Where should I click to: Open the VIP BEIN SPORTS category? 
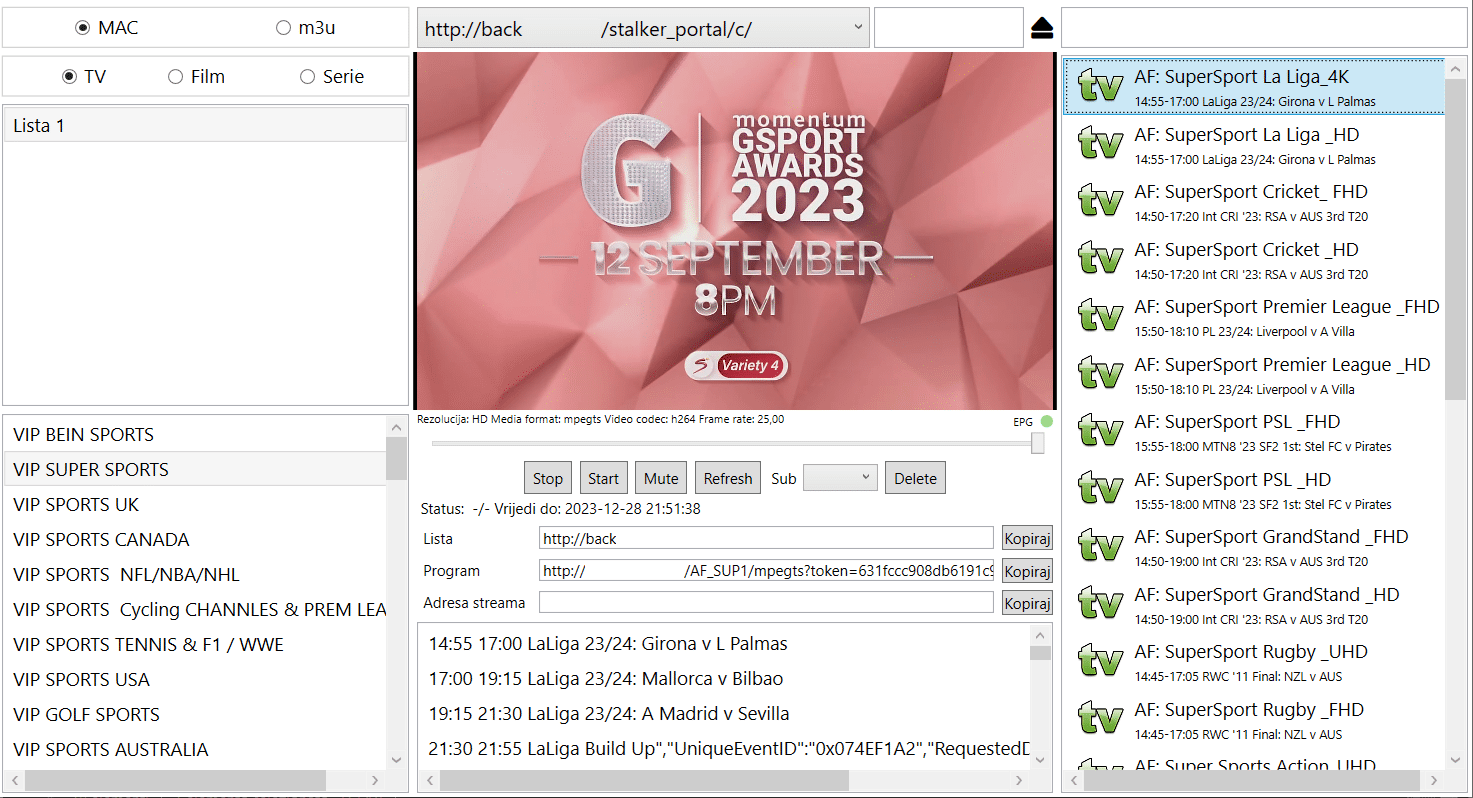point(195,435)
